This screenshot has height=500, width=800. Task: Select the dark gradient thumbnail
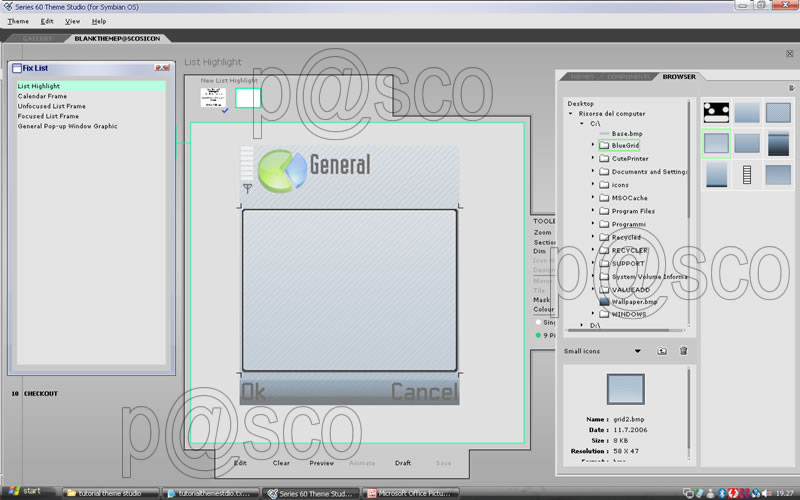pos(778,144)
